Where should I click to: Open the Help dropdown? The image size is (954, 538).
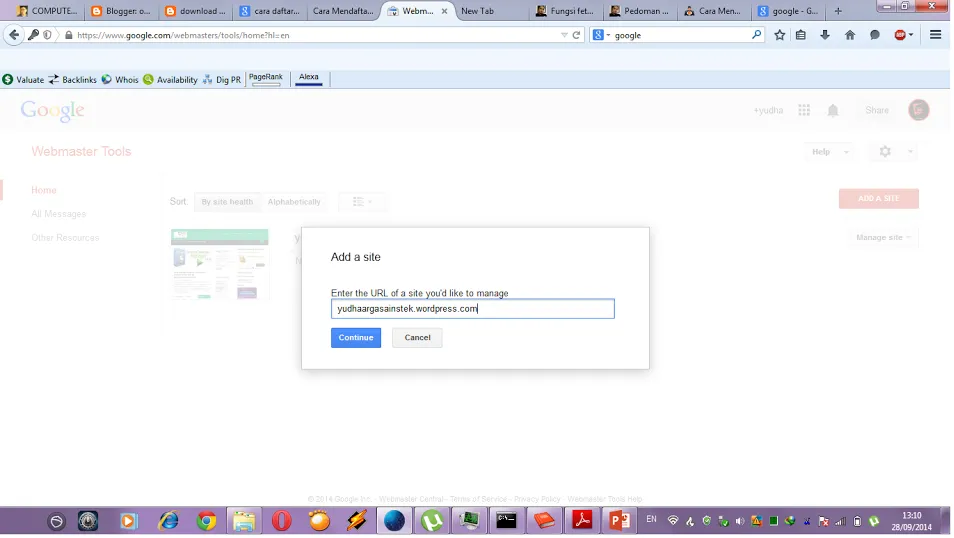click(x=828, y=152)
